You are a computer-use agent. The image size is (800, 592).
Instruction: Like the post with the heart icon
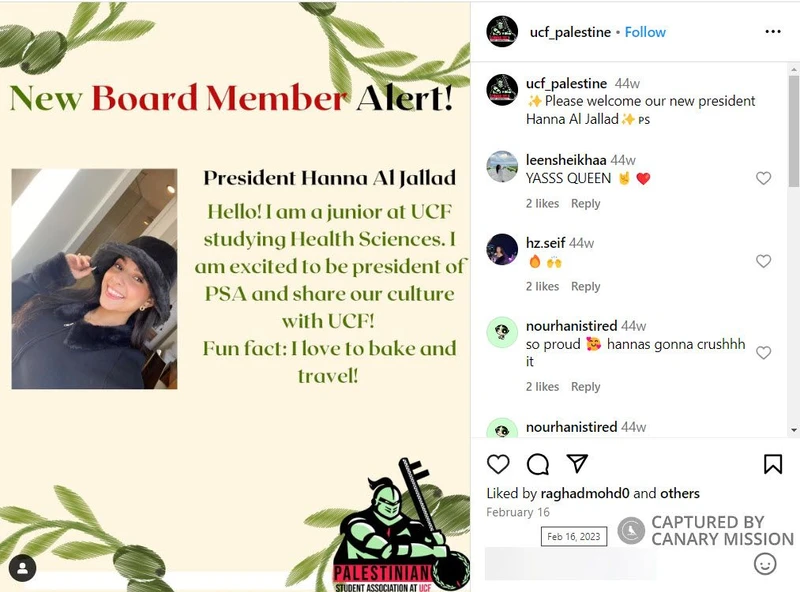pos(498,464)
